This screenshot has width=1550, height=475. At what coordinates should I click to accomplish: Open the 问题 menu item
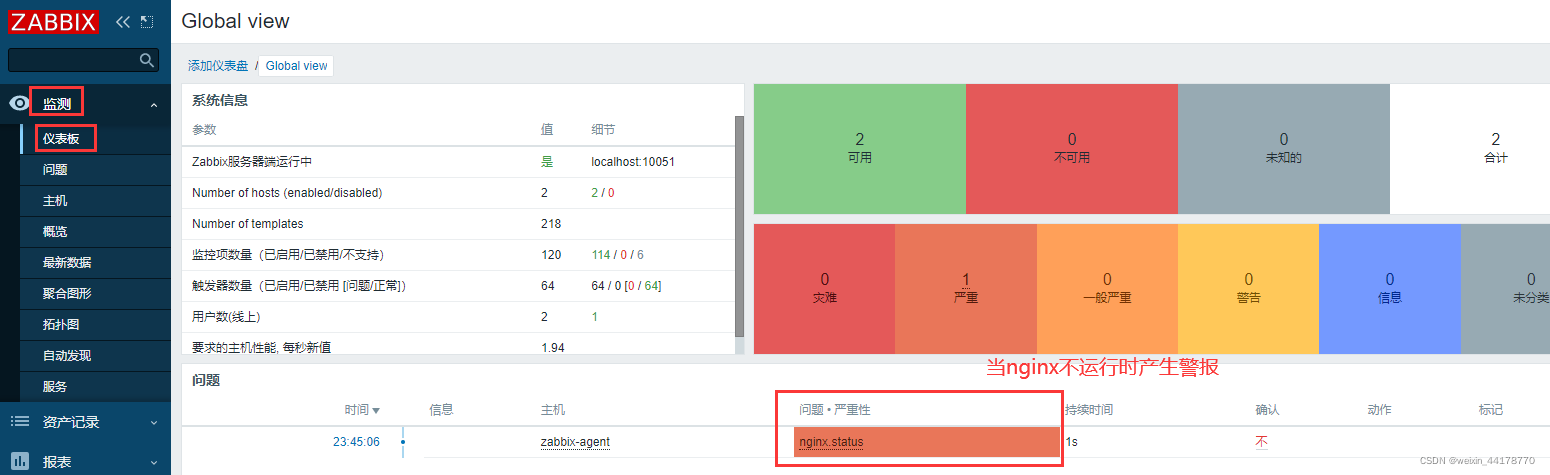click(55, 170)
